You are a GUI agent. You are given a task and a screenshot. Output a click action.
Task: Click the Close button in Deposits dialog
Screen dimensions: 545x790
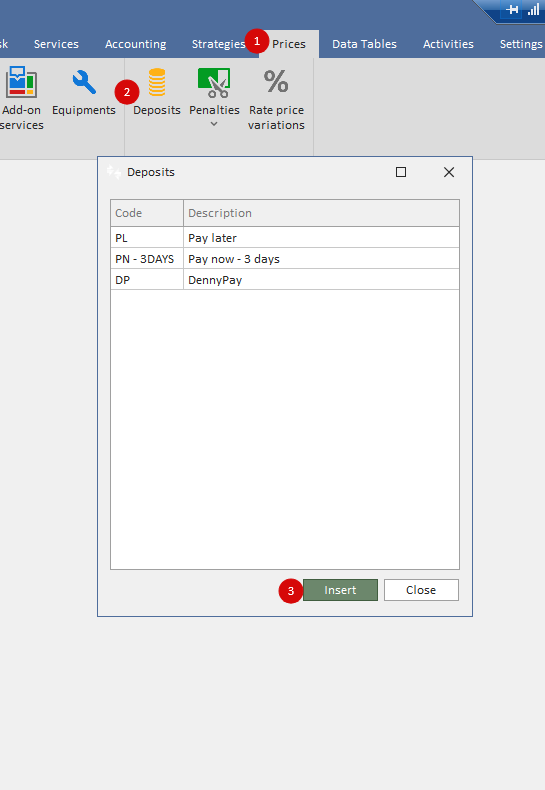pyautogui.click(x=421, y=590)
